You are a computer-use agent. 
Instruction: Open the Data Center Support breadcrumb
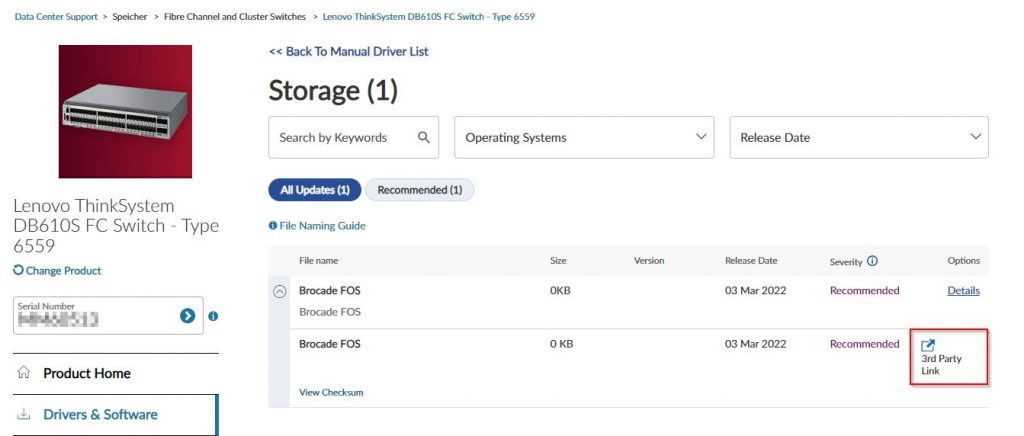[56, 17]
